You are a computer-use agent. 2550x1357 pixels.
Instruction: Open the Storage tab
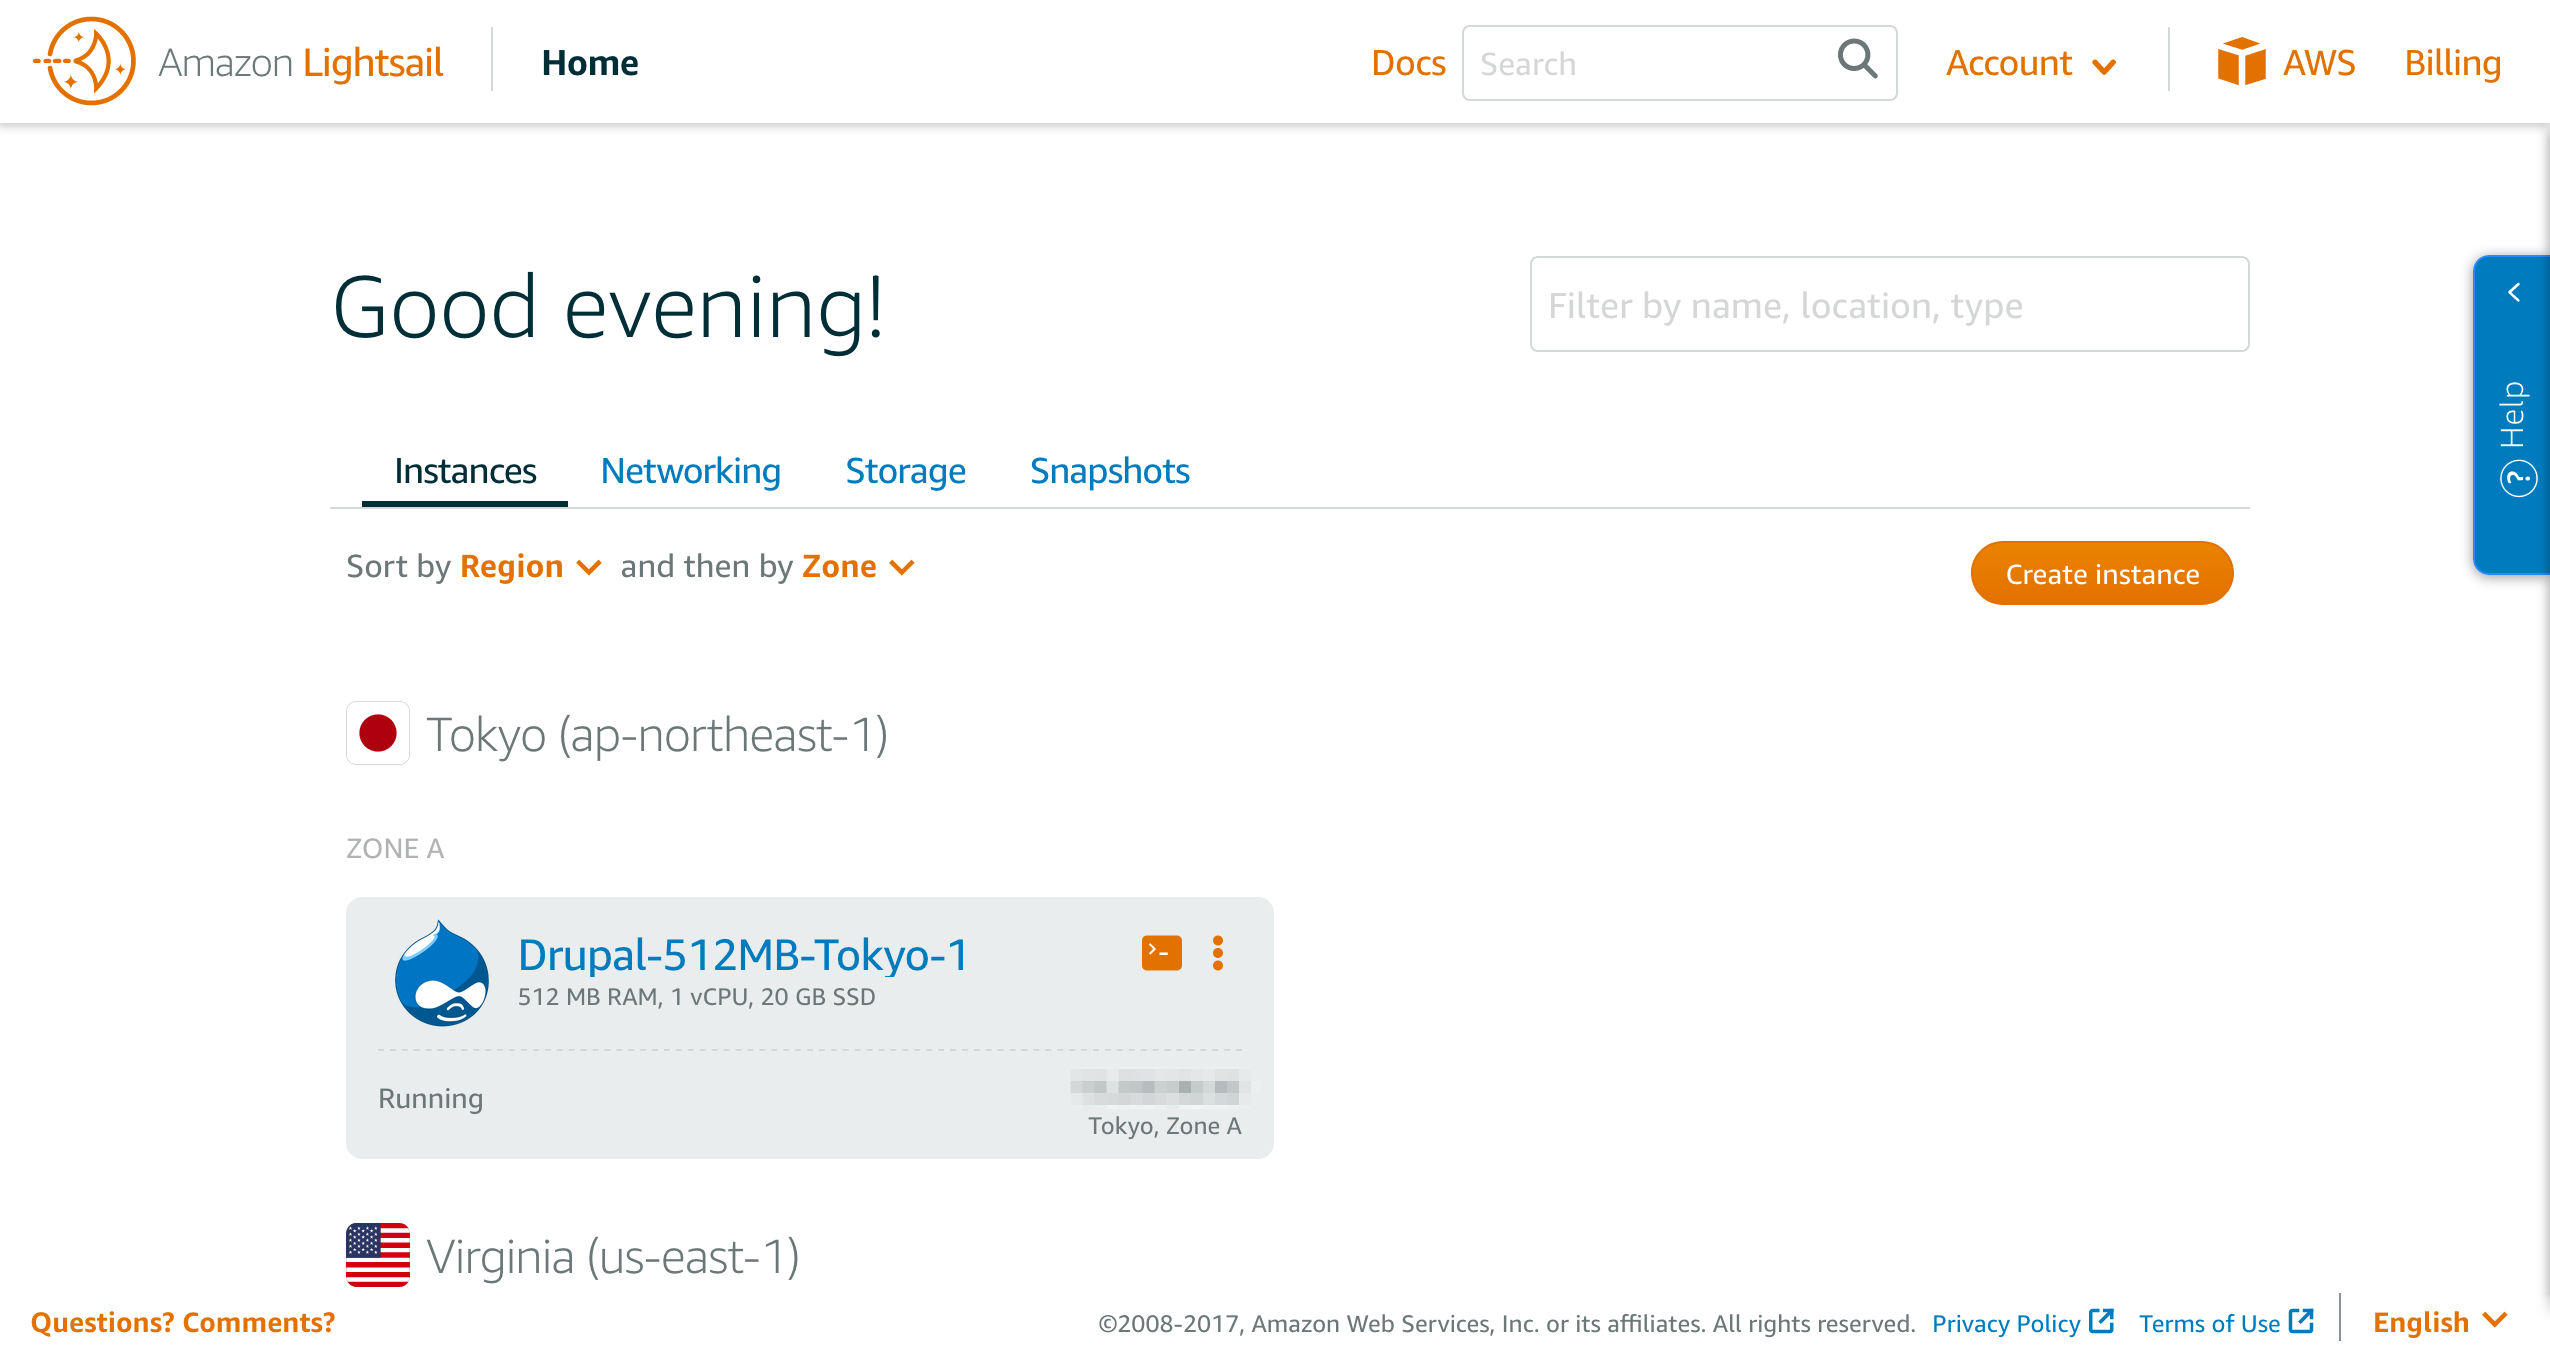tap(905, 471)
